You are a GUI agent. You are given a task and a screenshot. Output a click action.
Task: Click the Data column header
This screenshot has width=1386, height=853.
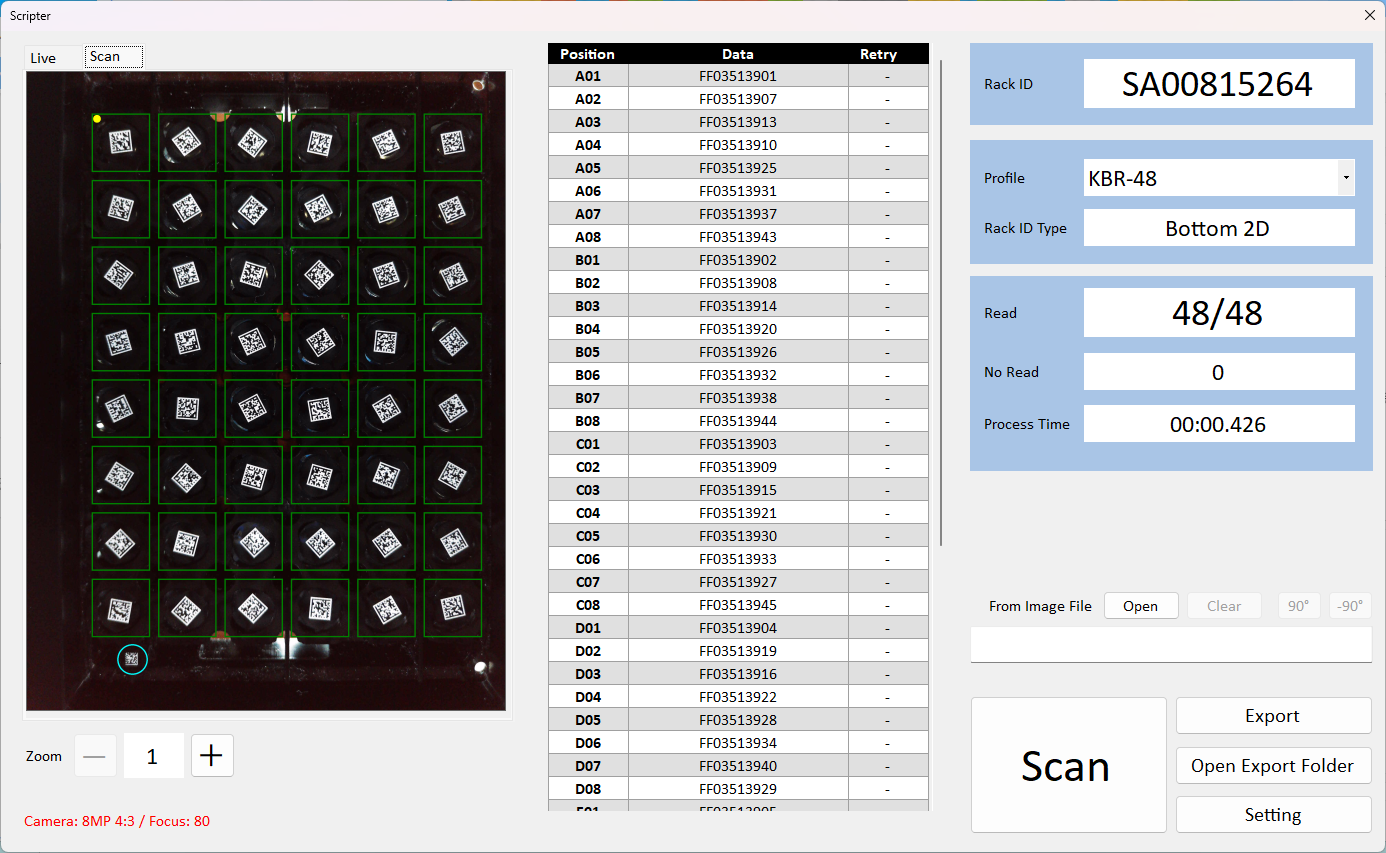[x=738, y=54]
